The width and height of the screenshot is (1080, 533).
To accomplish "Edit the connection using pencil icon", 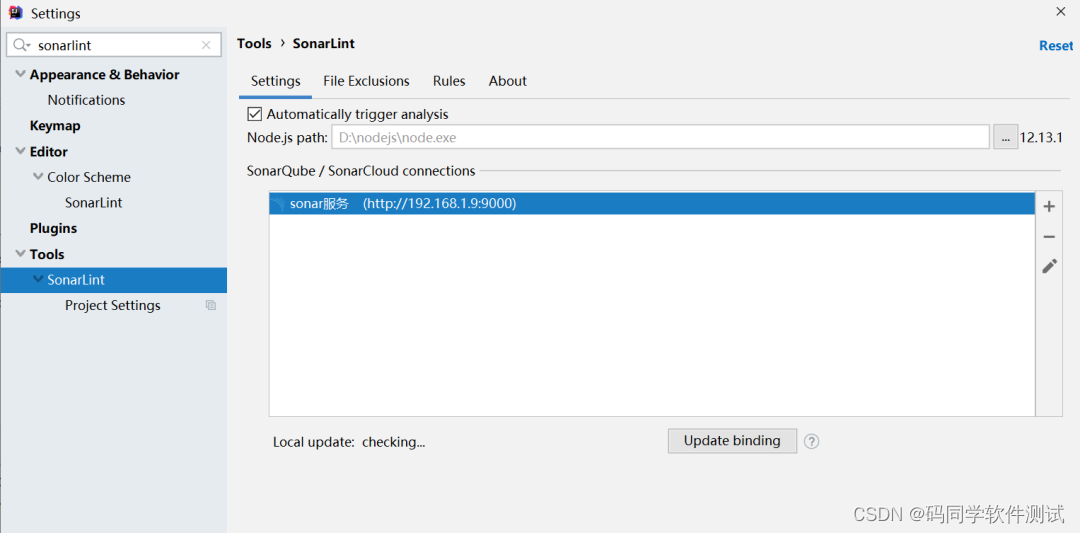I will click(1049, 266).
